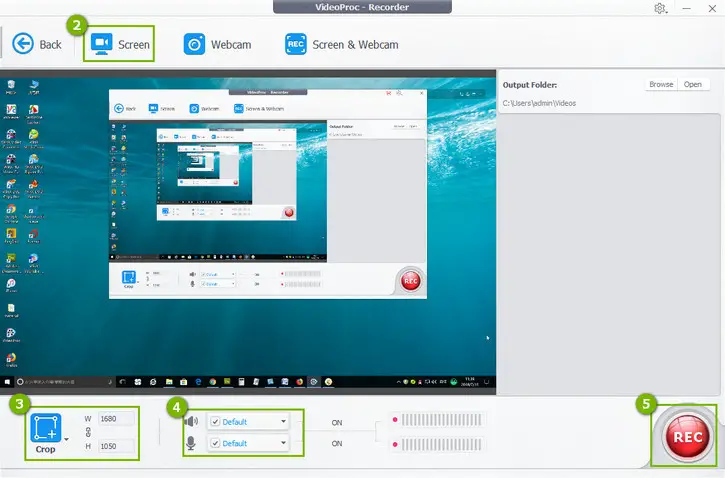Viewport: 725px width, 478px height.
Task: Uncheck the speaker Default device checkbox
Action: [215, 422]
